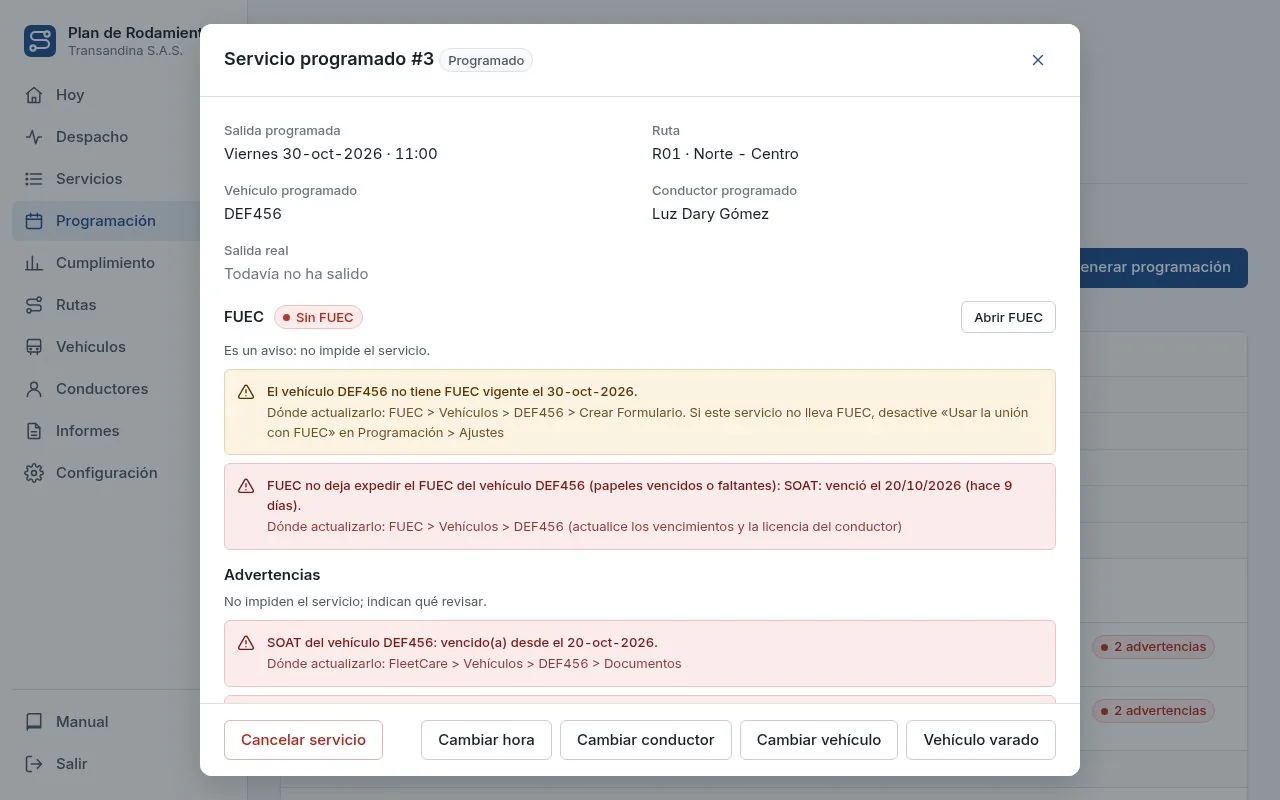The width and height of the screenshot is (1280, 800).
Task: Click the Cumplimiento bar chart icon
Action: click(34, 263)
